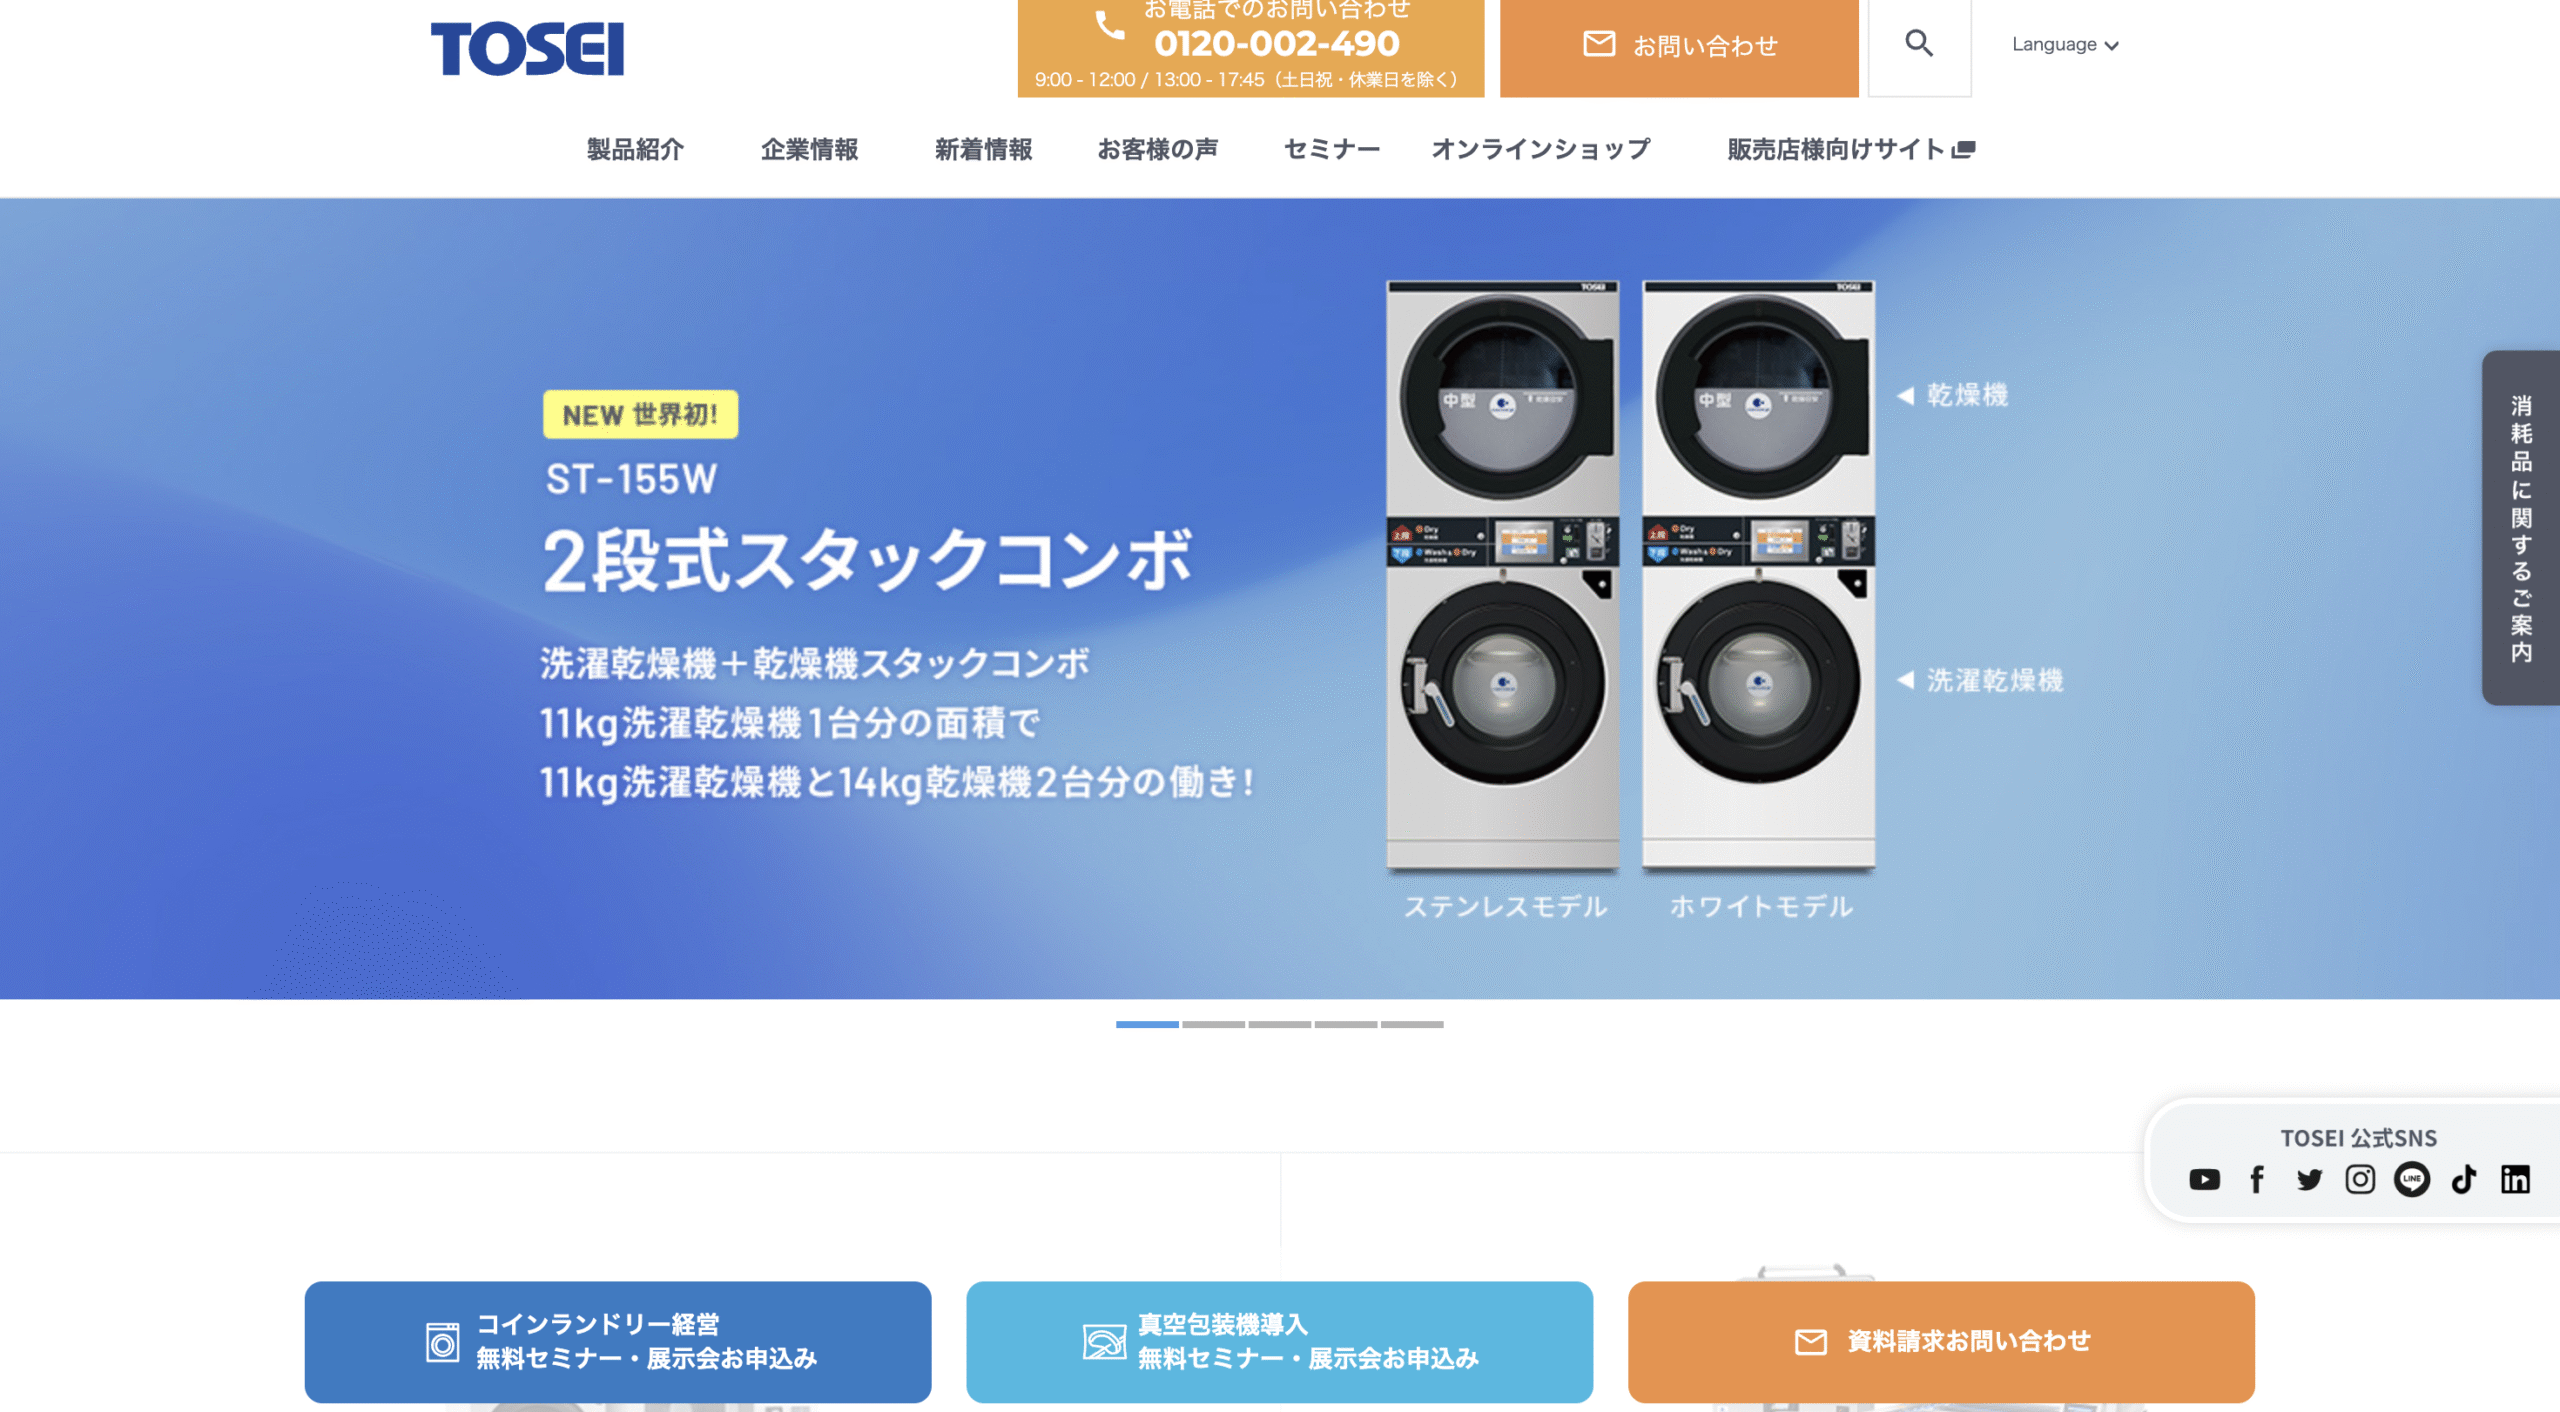The image size is (2560, 1412).
Task: Open the 製品紹介 menu
Action: point(635,149)
